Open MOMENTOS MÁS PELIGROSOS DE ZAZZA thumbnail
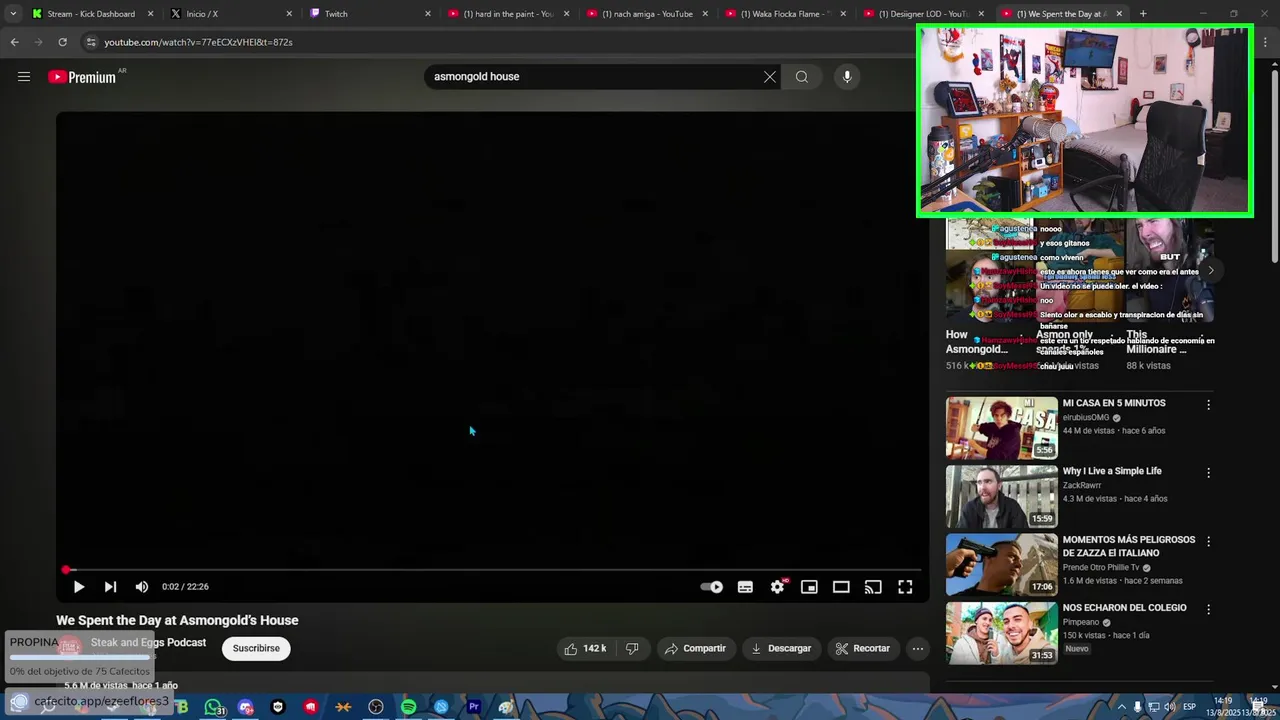This screenshot has height=720, width=1280. click(x=1001, y=564)
